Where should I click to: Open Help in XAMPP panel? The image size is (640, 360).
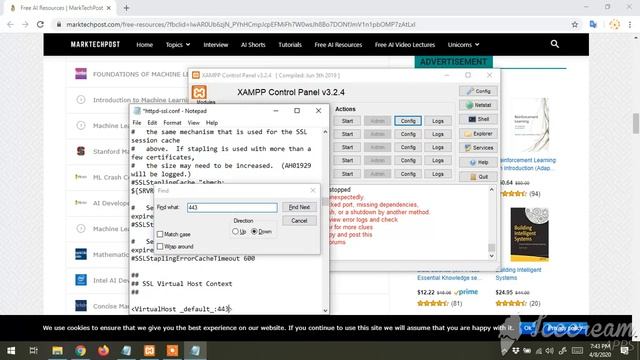coord(478,162)
